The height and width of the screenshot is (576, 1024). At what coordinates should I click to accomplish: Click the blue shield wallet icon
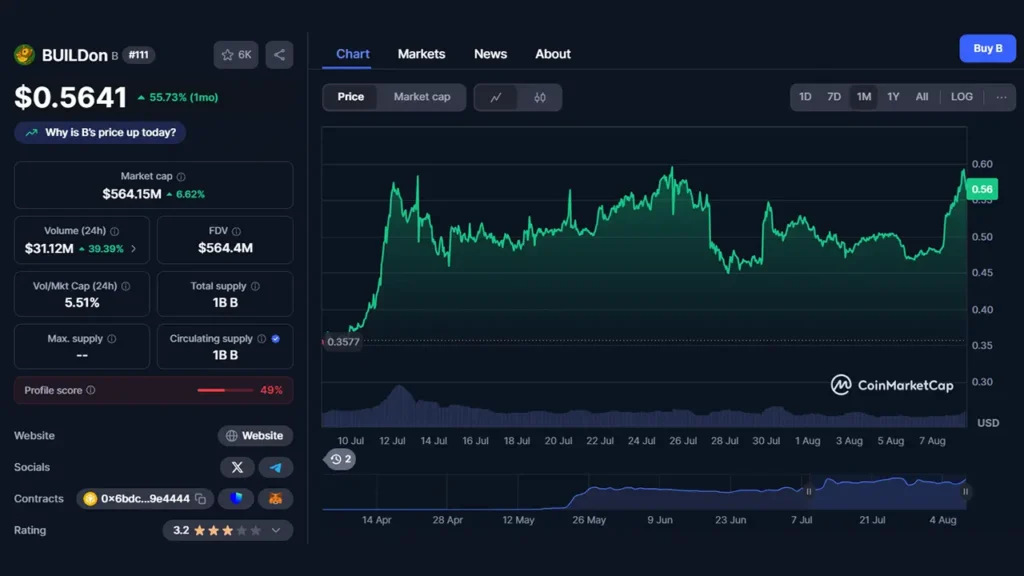(x=236, y=499)
